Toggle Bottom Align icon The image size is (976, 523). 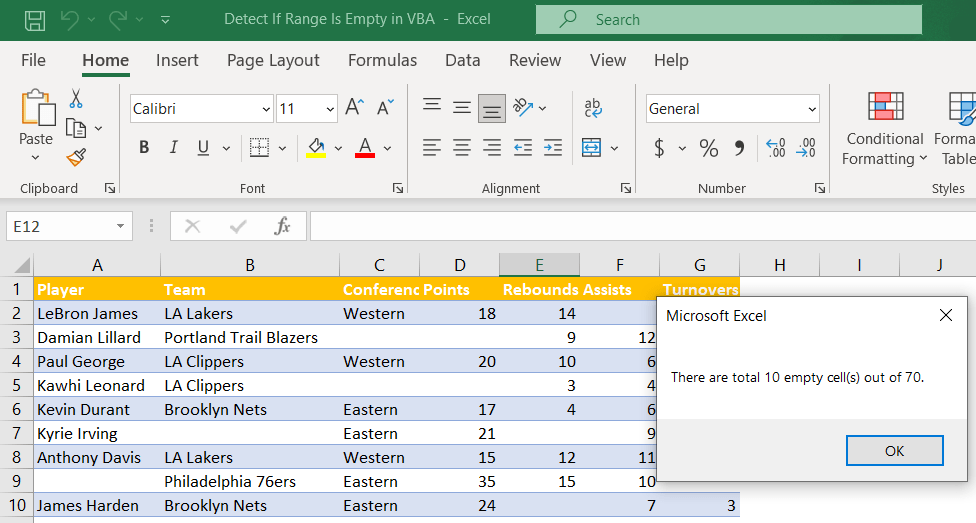[492, 109]
